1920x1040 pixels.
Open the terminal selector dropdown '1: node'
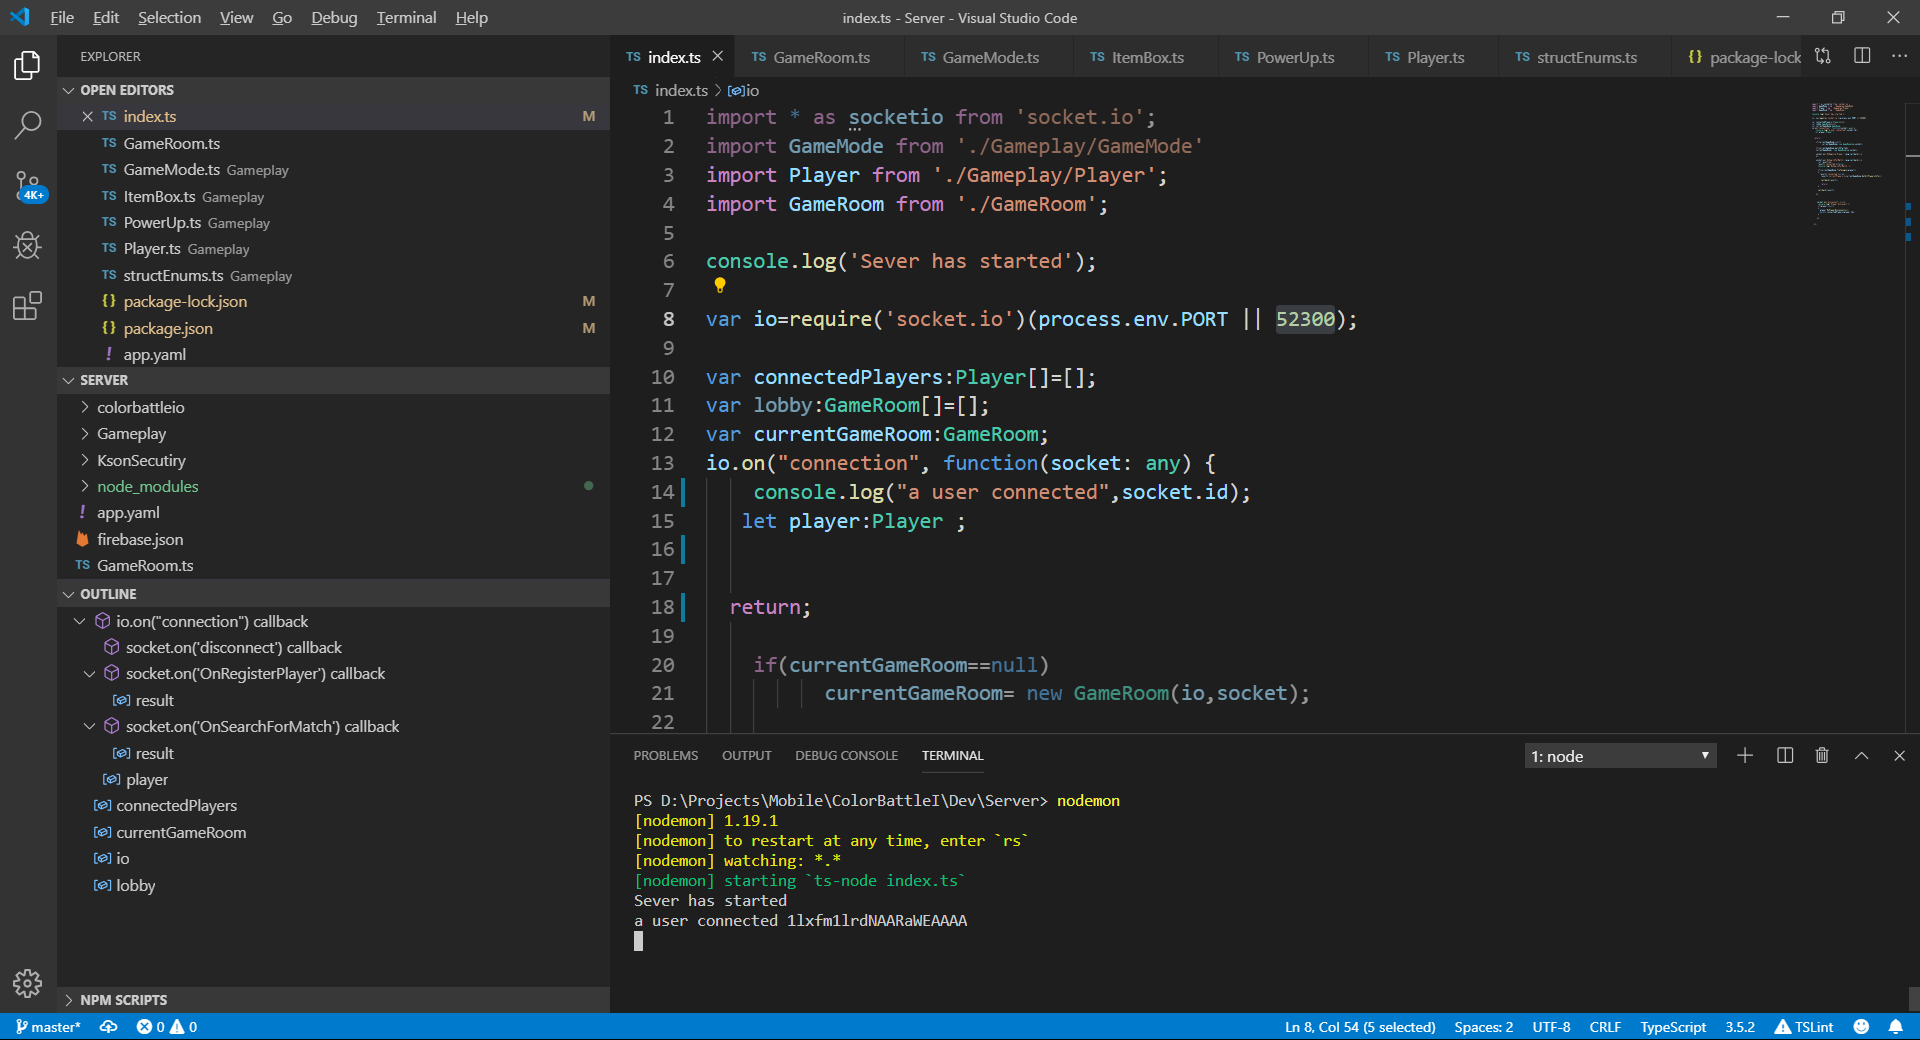tap(1619, 756)
